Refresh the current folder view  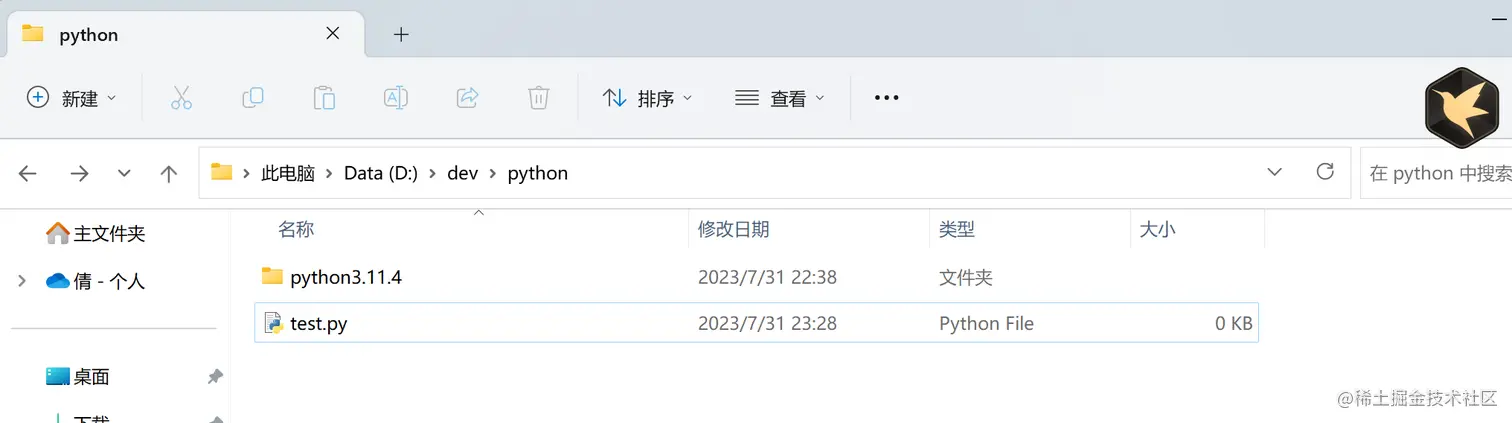click(1325, 172)
